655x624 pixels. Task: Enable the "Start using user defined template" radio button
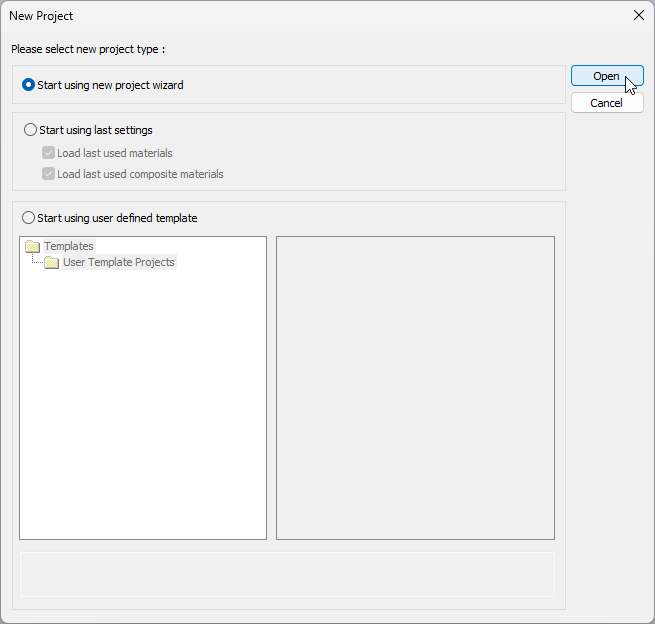[29, 218]
